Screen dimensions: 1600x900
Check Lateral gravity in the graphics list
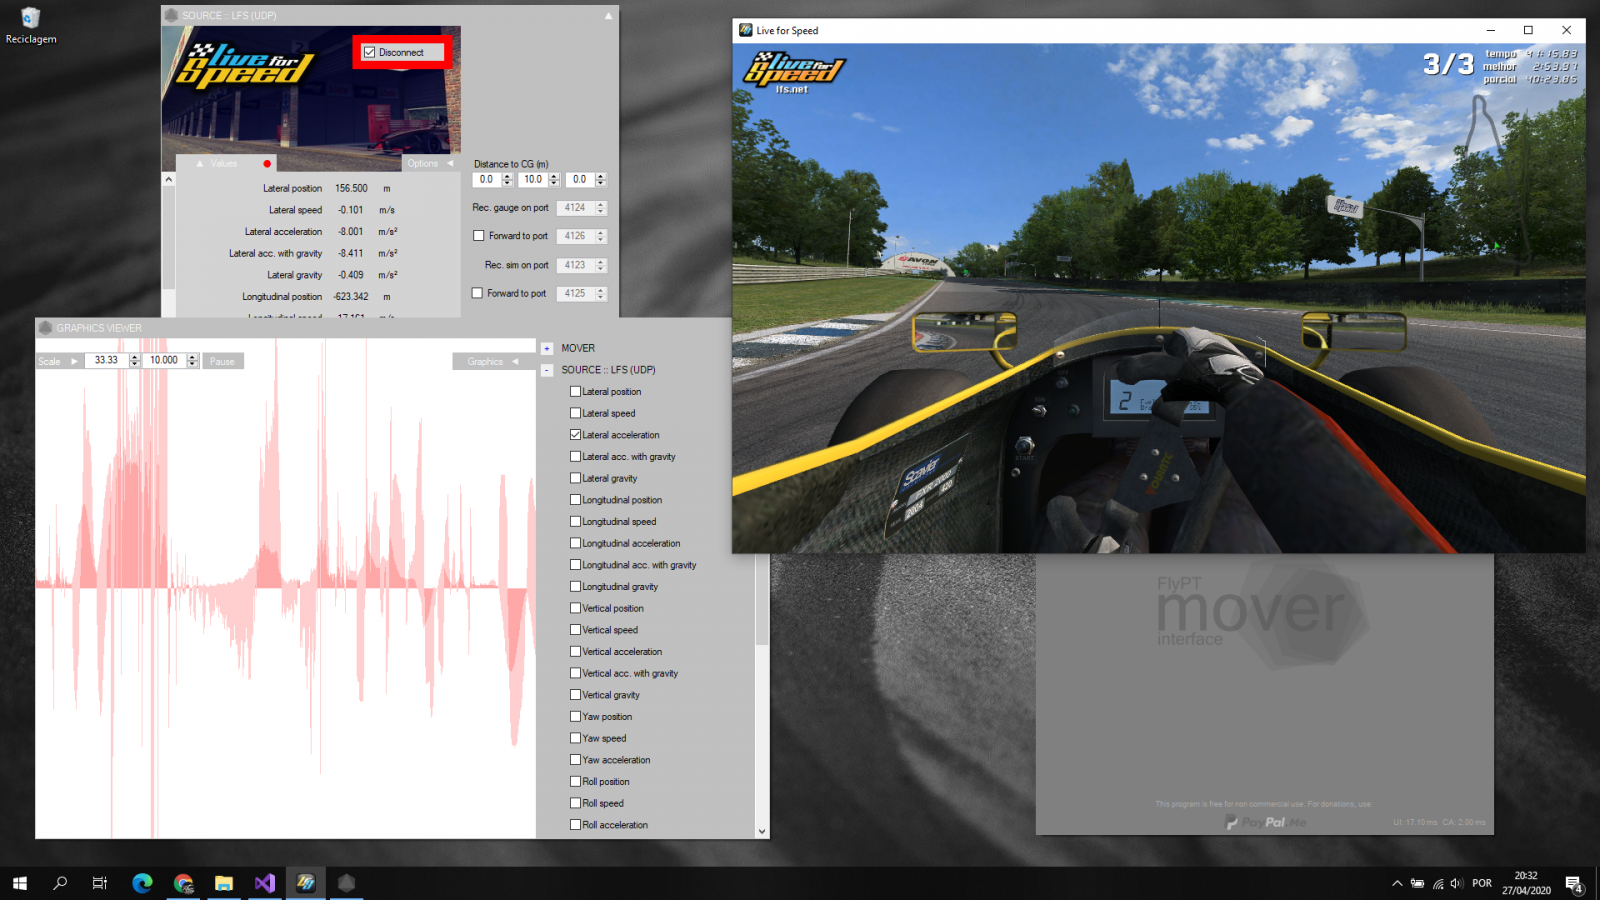point(575,478)
